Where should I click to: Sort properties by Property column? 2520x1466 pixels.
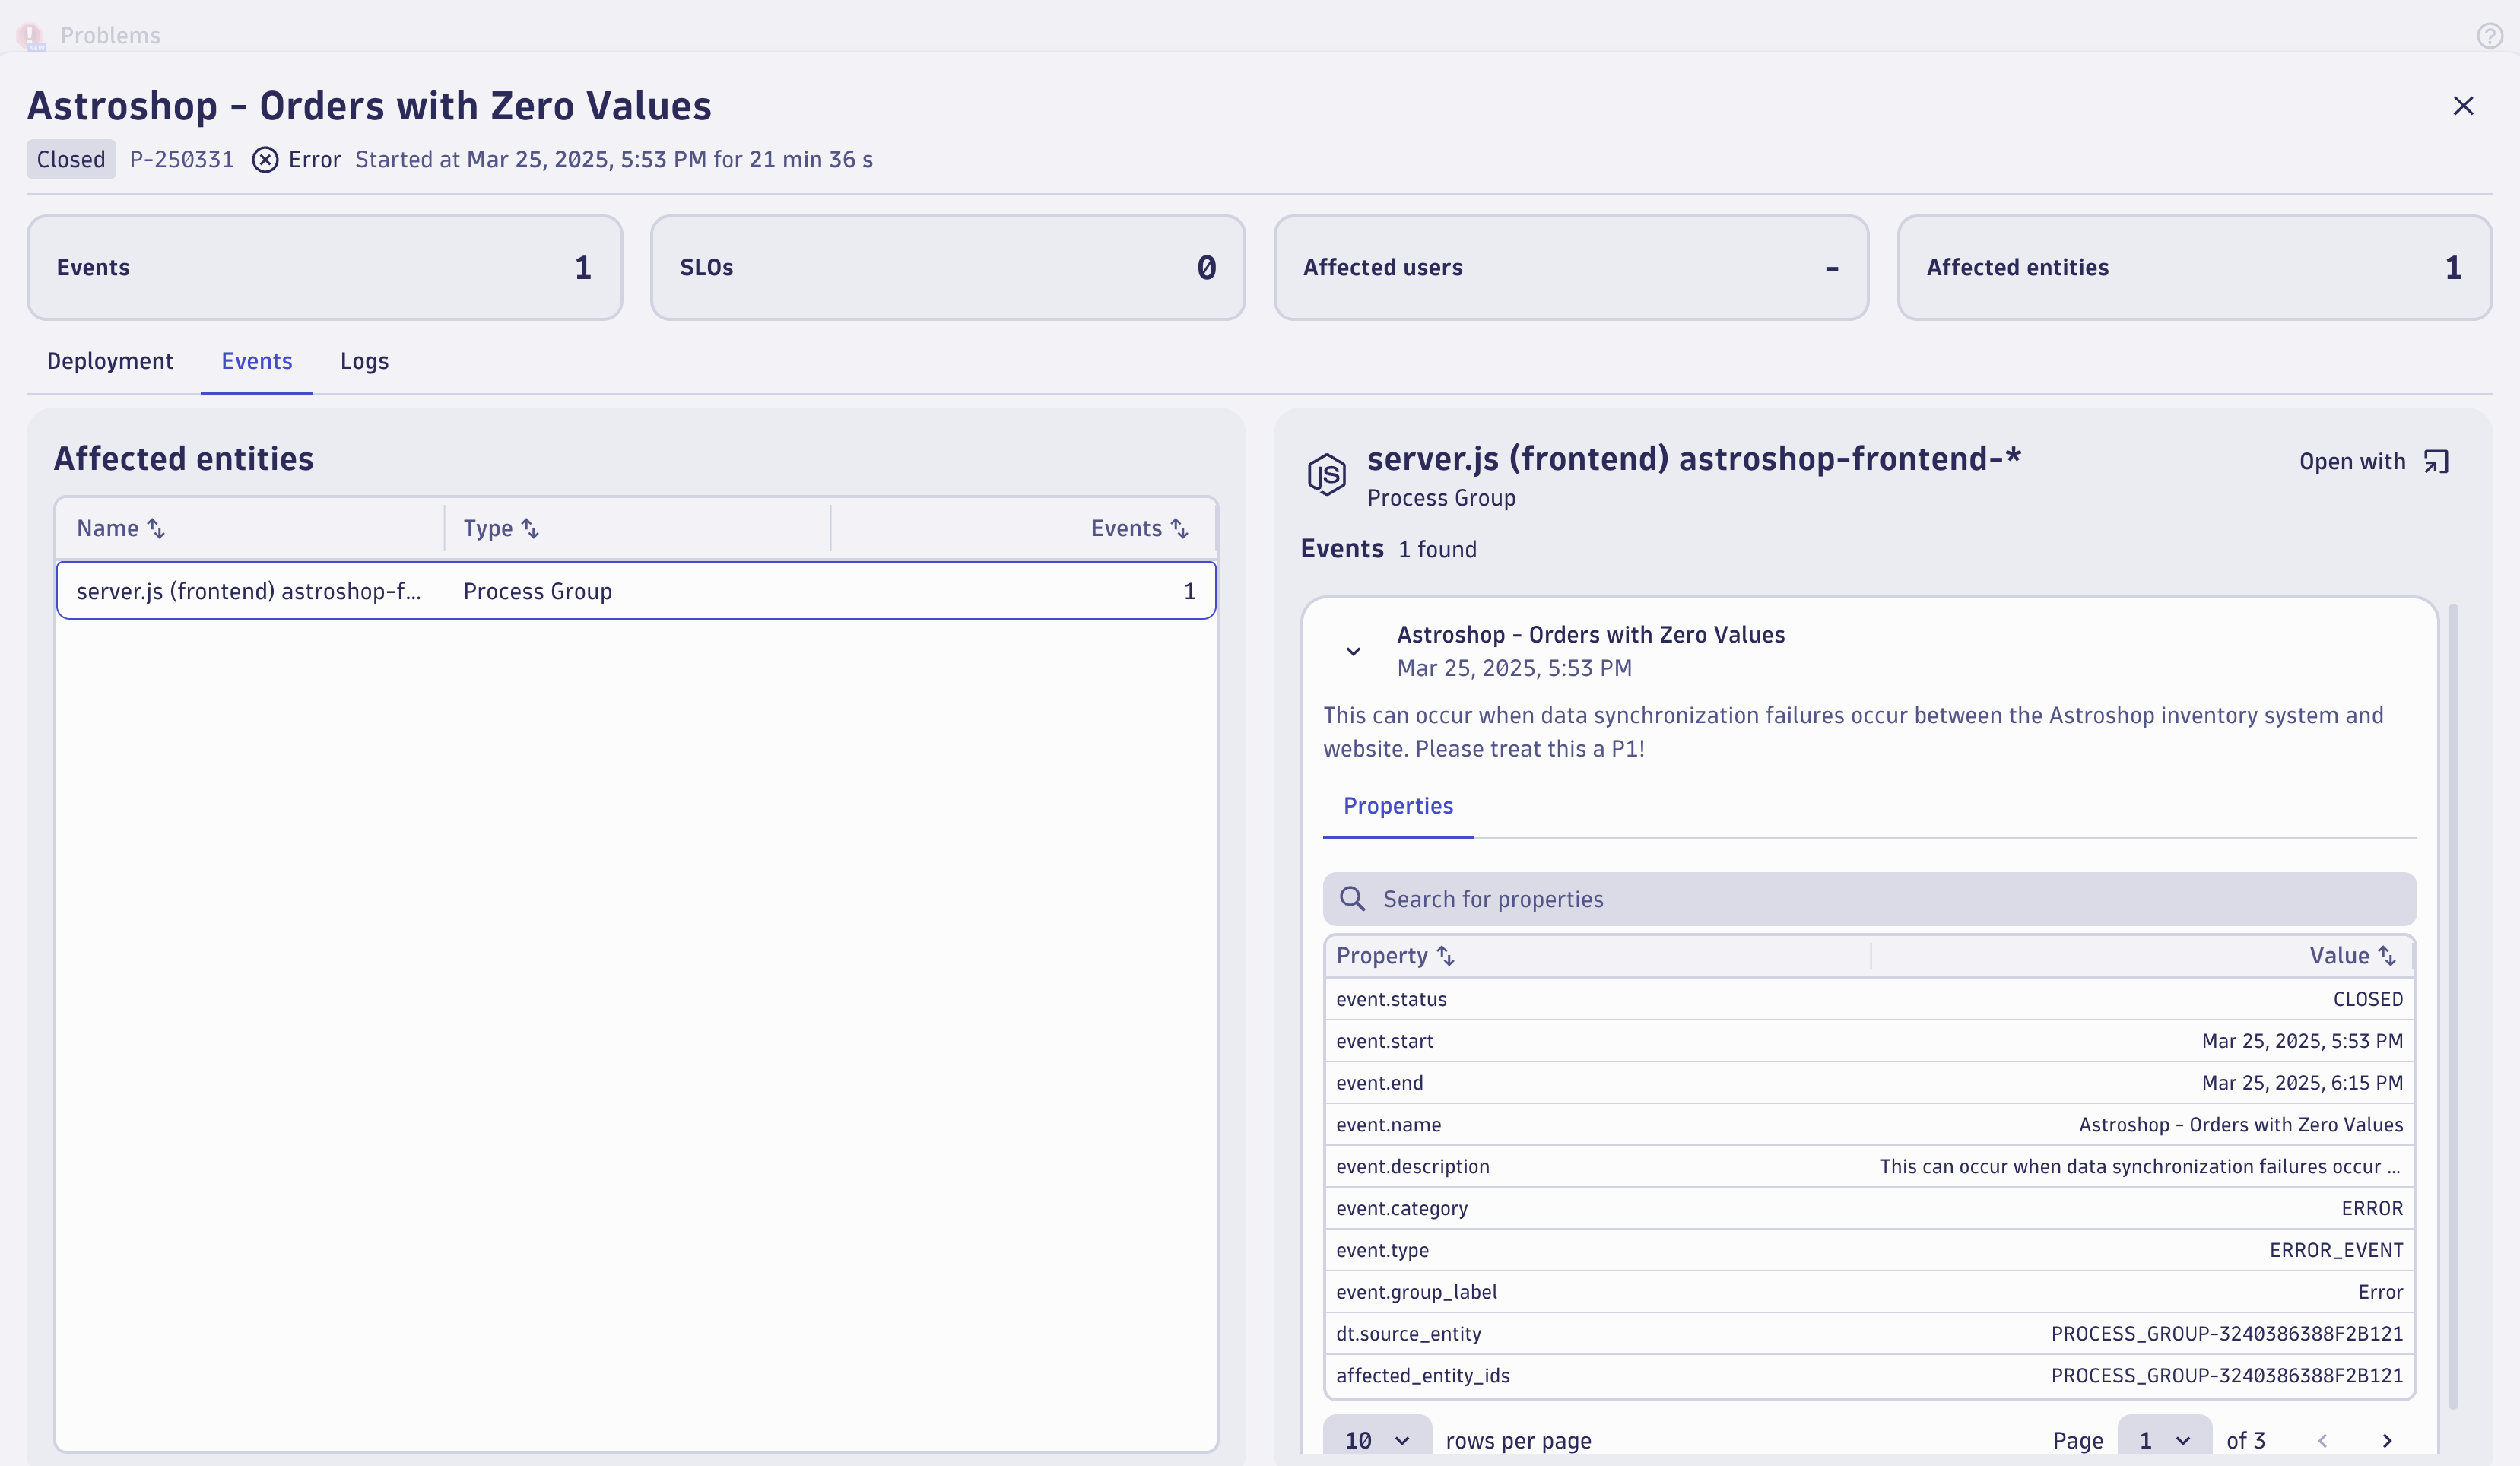[1446, 956]
